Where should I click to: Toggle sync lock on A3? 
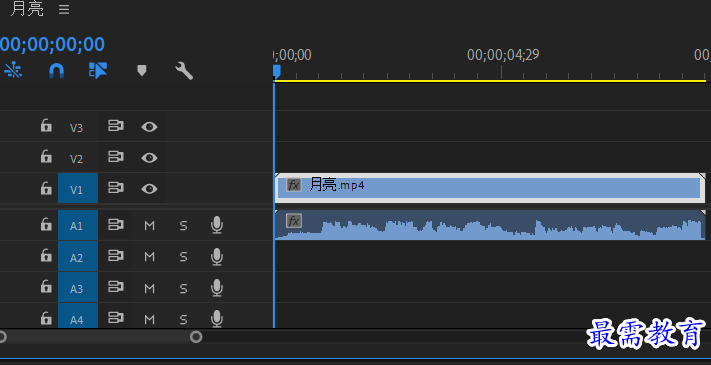[x=116, y=287]
